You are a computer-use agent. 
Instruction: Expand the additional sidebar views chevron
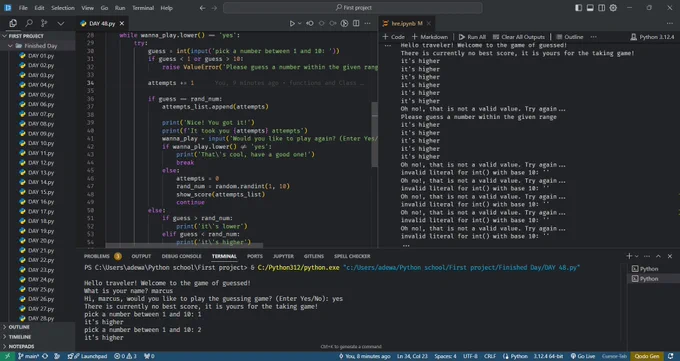pyautogui.click(x=60, y=23)
